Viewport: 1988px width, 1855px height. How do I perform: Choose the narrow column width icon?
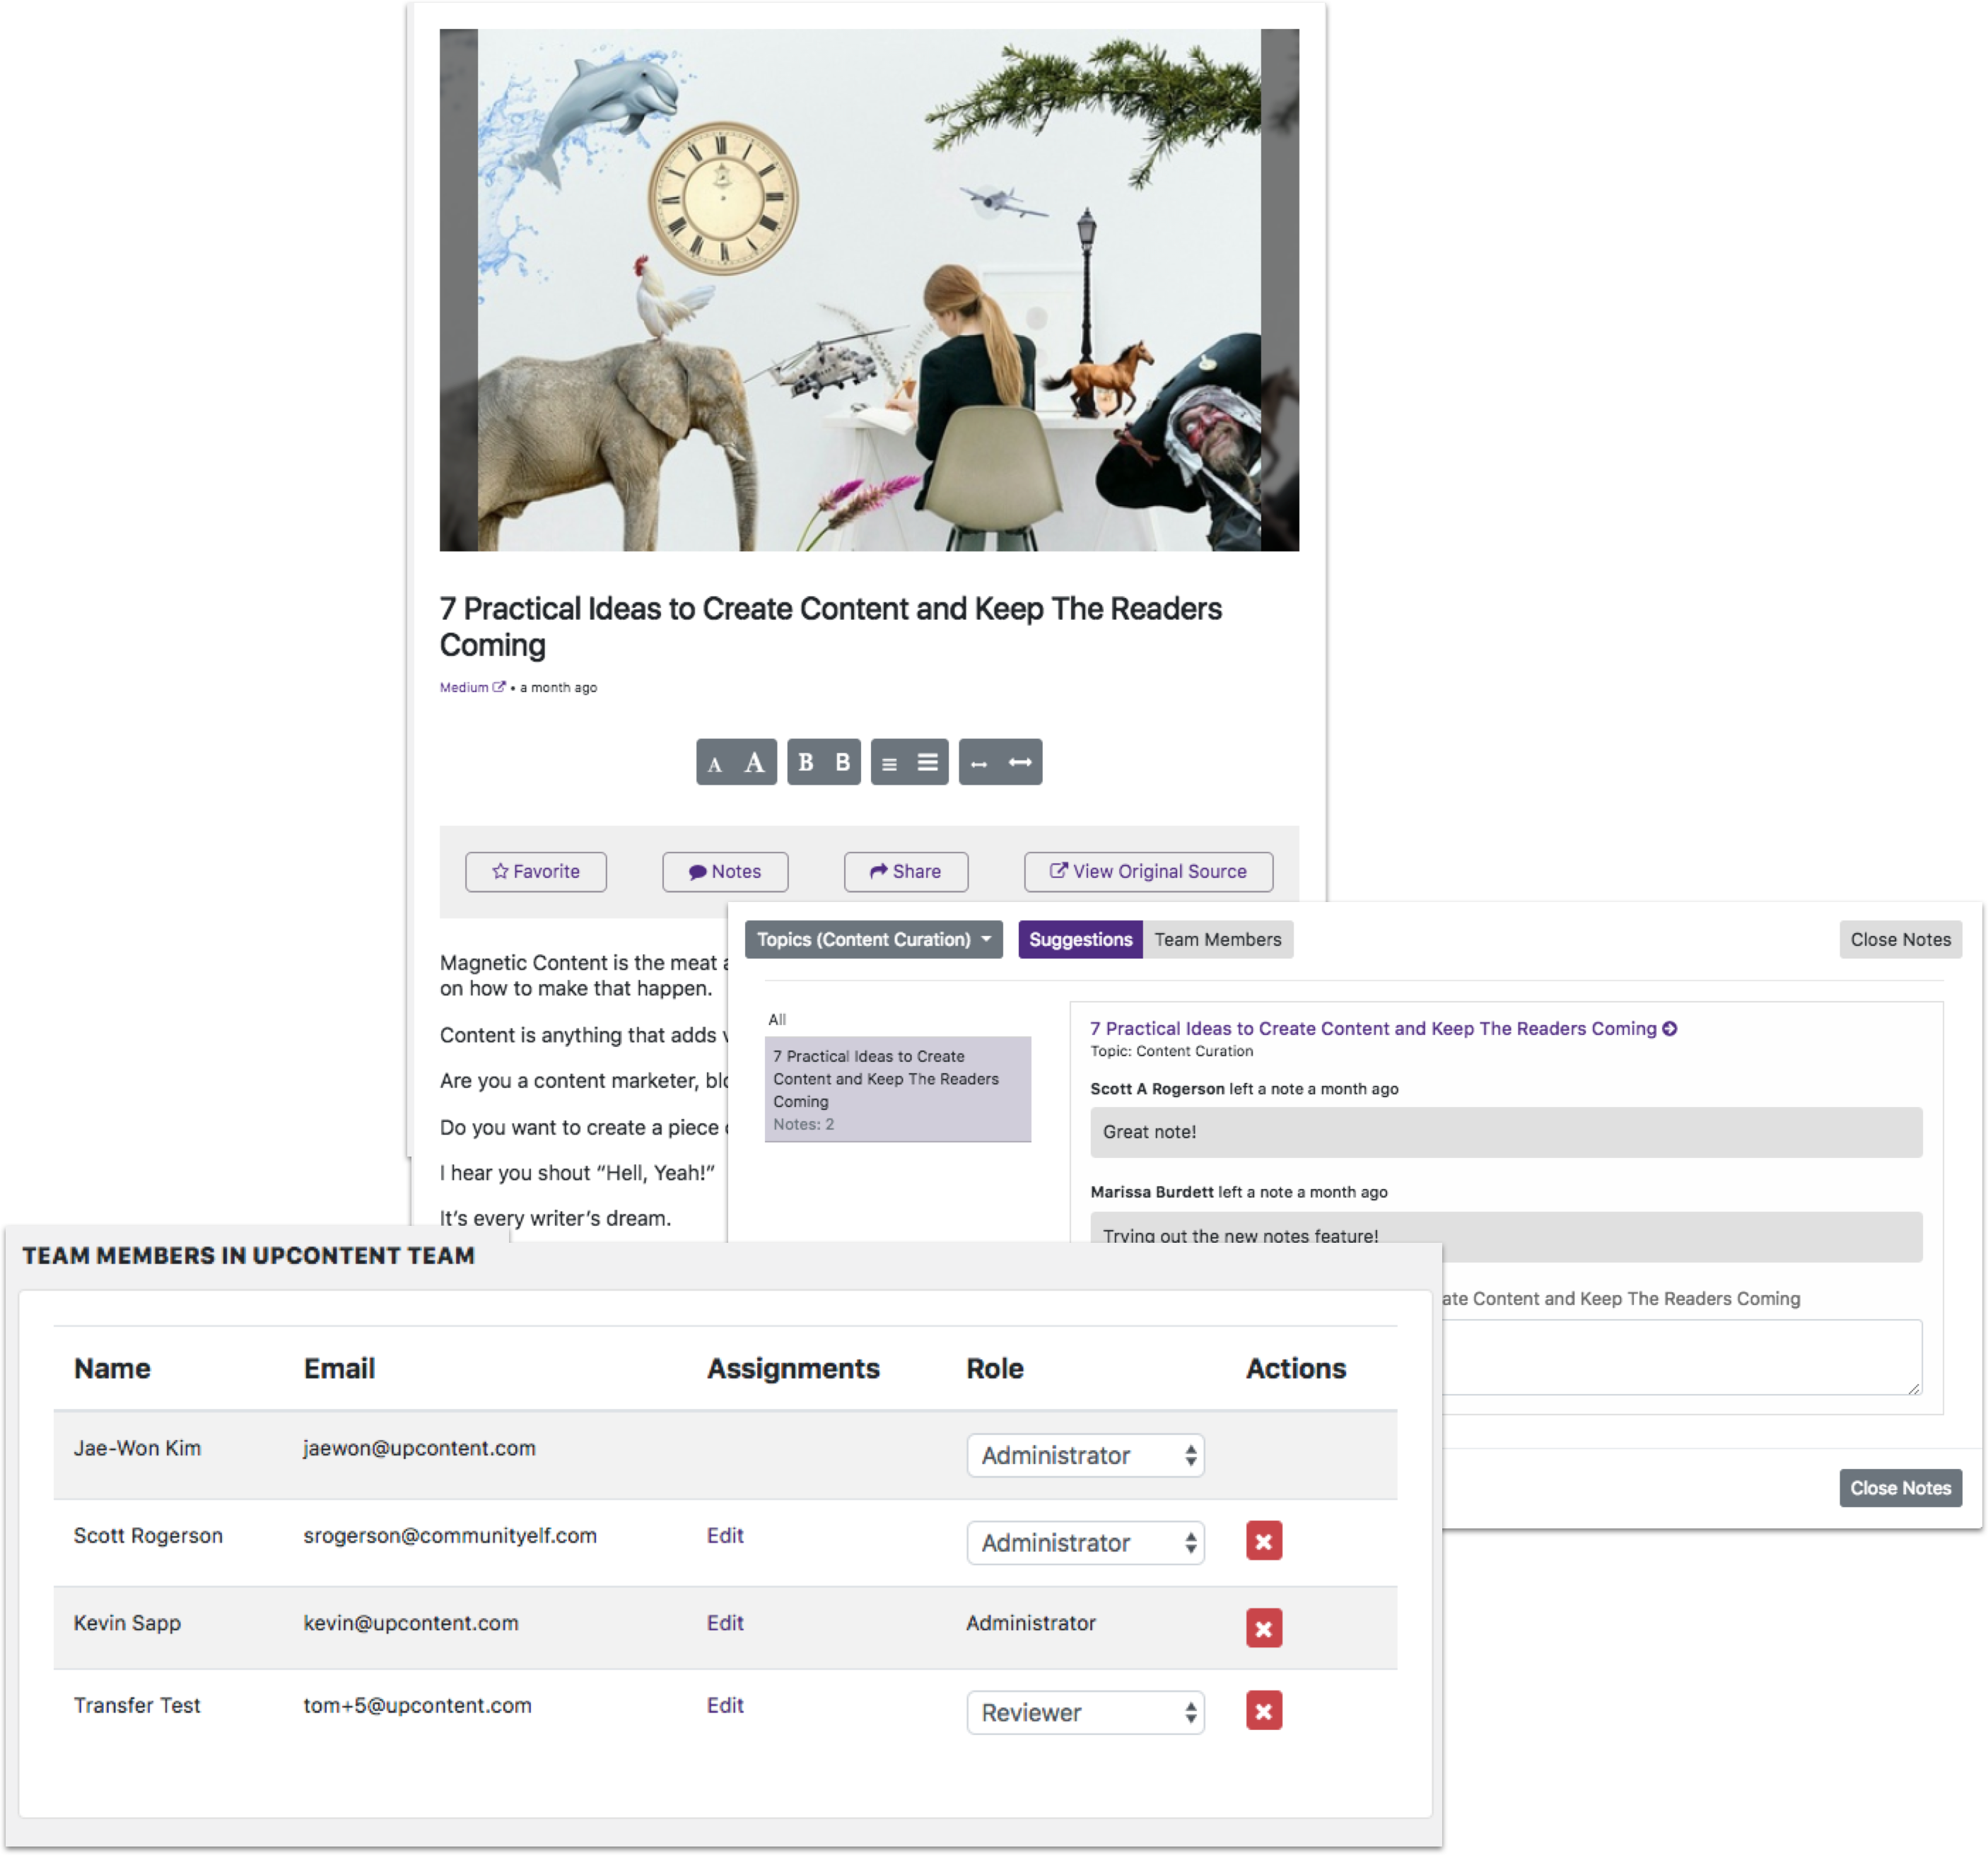pos(979,764)
